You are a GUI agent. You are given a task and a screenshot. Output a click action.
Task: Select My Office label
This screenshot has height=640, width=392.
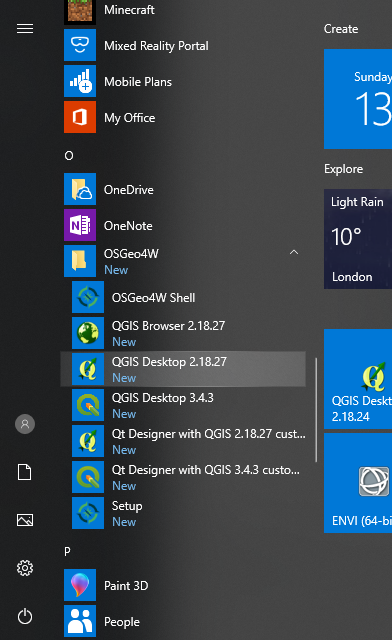(x=129, y=118)
